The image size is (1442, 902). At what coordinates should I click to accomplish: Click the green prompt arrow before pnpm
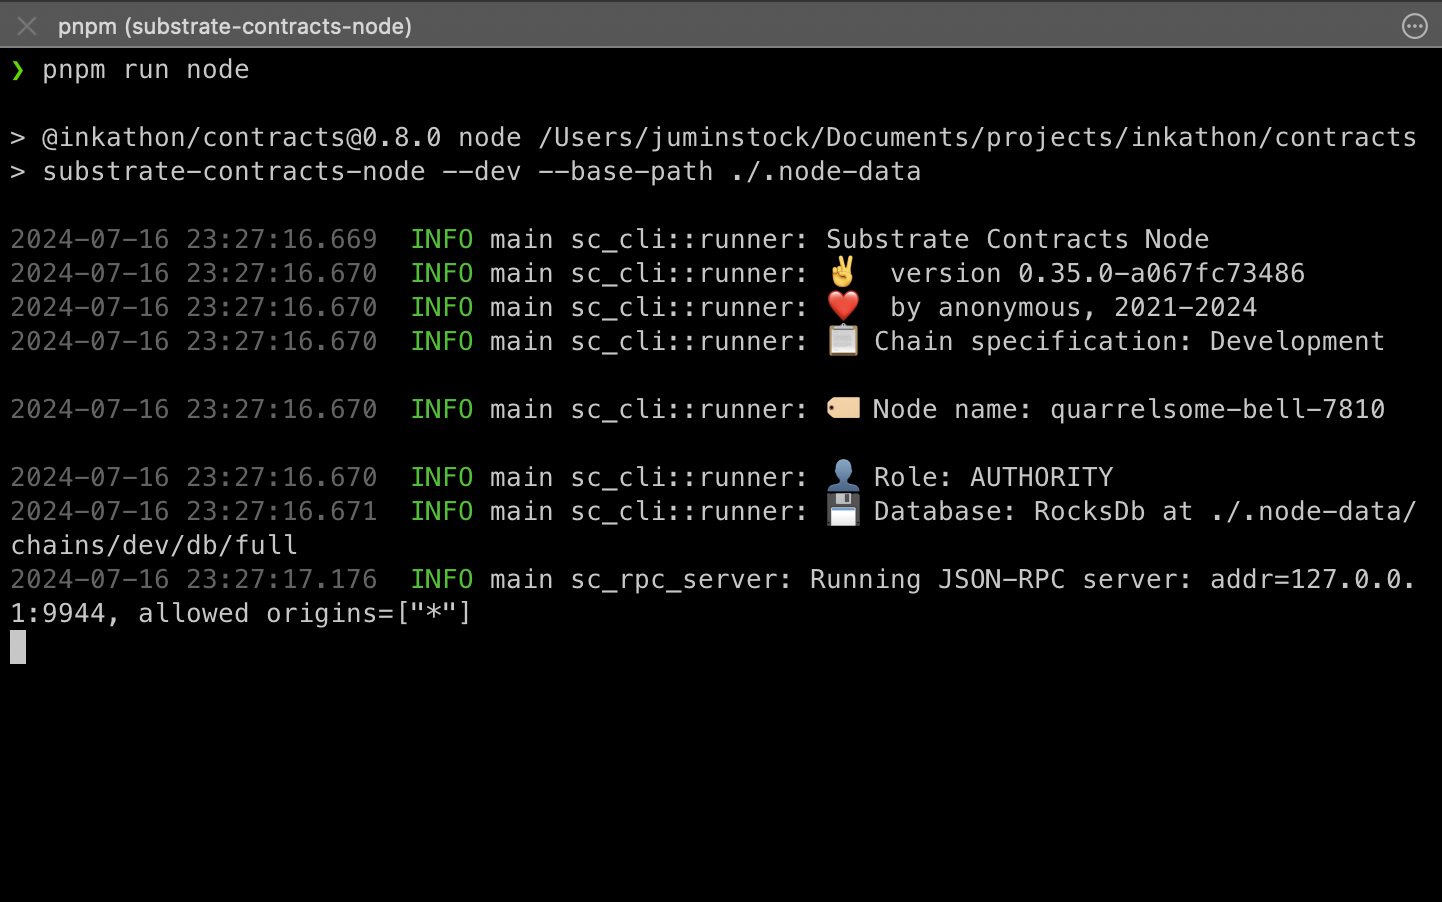(18, 69)
